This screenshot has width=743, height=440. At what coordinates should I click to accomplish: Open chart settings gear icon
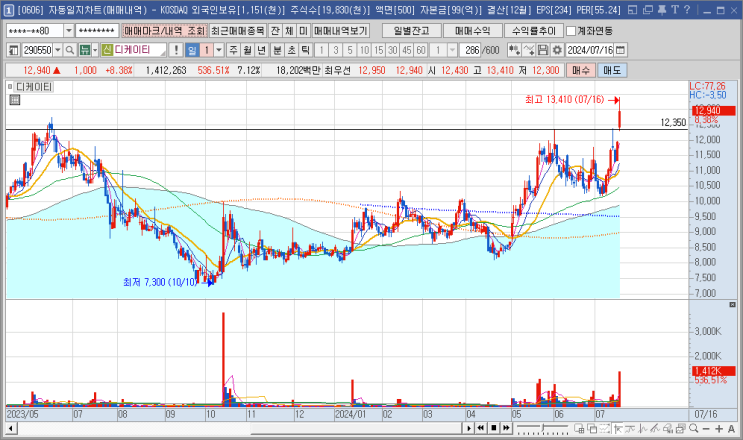pos(557,50)
